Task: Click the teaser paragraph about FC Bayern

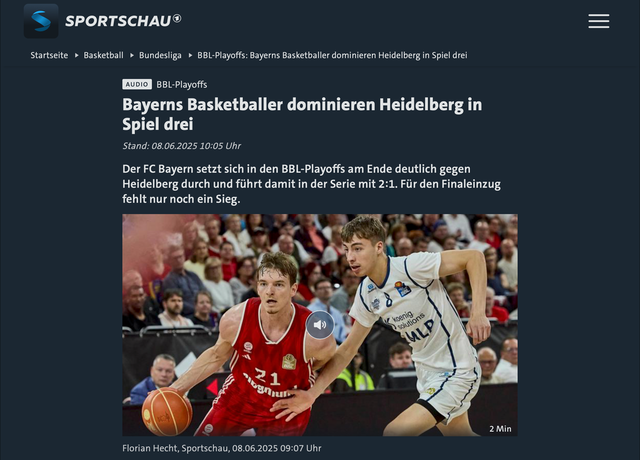Action: [311, 184]
